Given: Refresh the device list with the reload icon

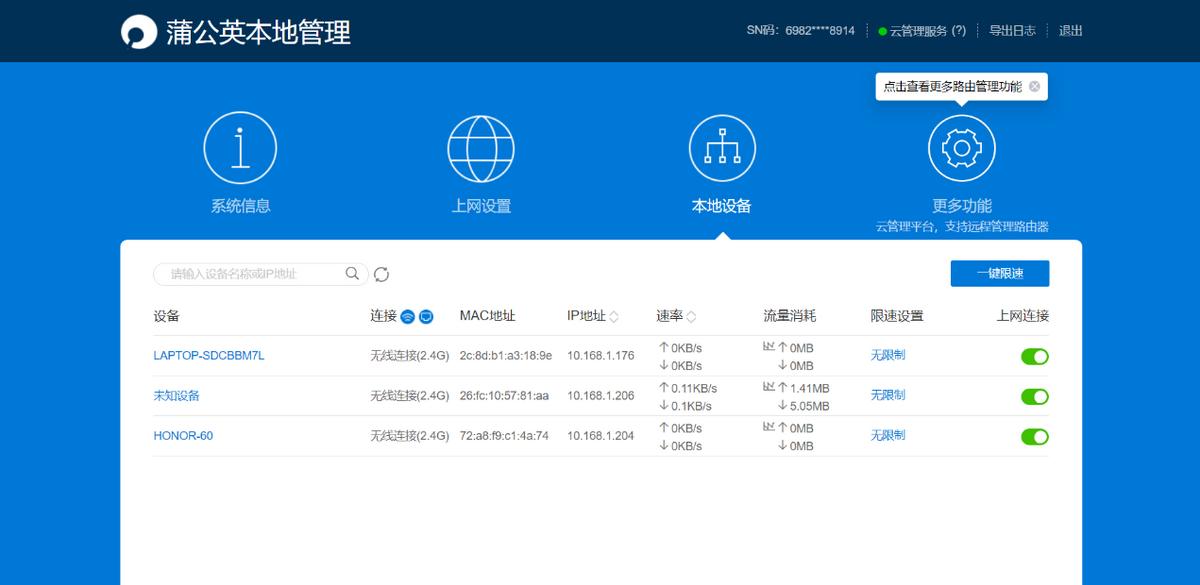Looking at the screenshot, I should coord(381,274).
